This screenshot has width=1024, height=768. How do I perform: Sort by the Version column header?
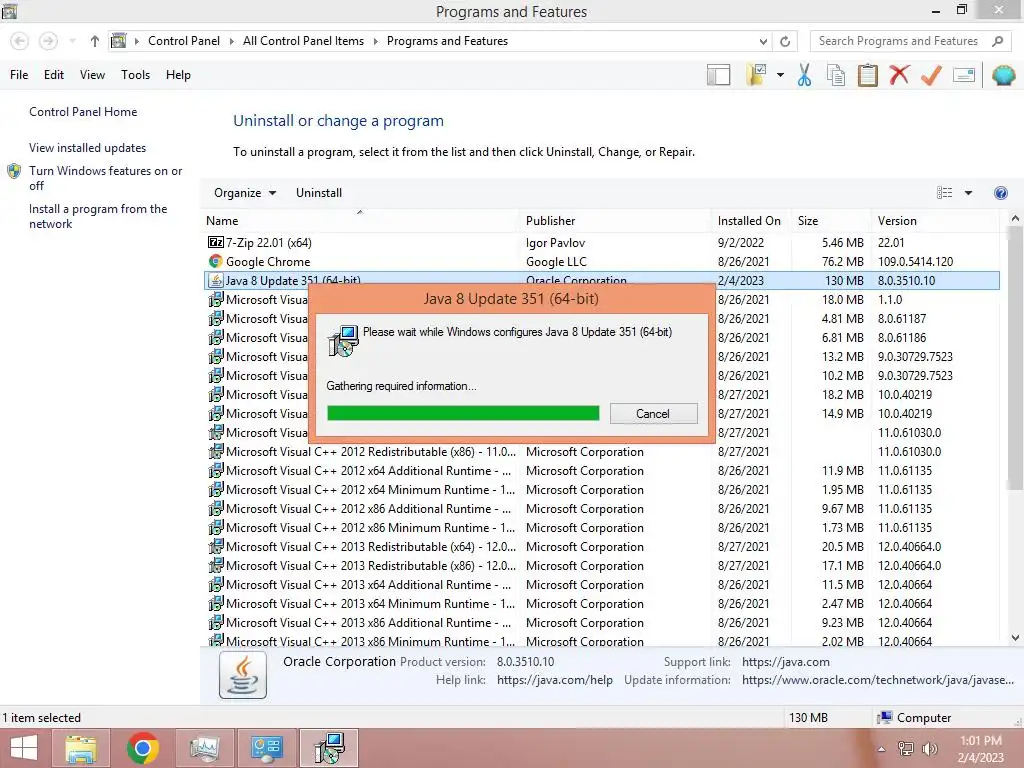point(936,221)
